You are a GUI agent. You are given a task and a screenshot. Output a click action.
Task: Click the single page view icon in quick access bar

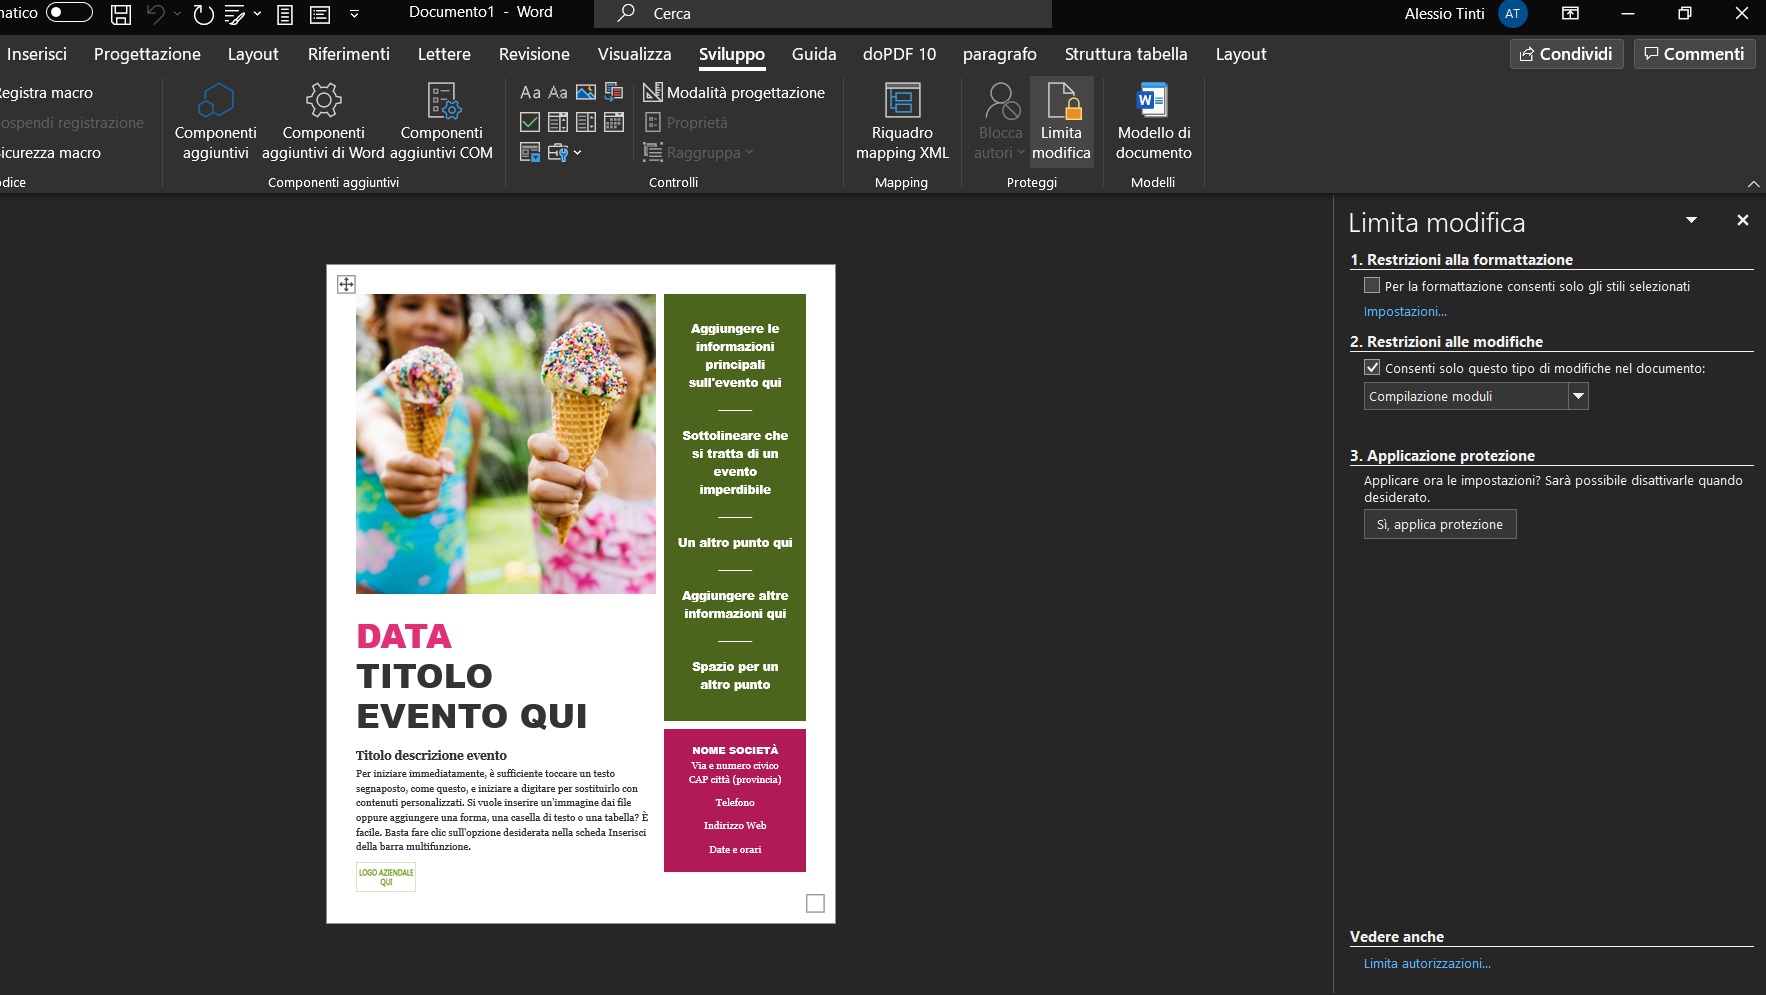coord(285,14)
